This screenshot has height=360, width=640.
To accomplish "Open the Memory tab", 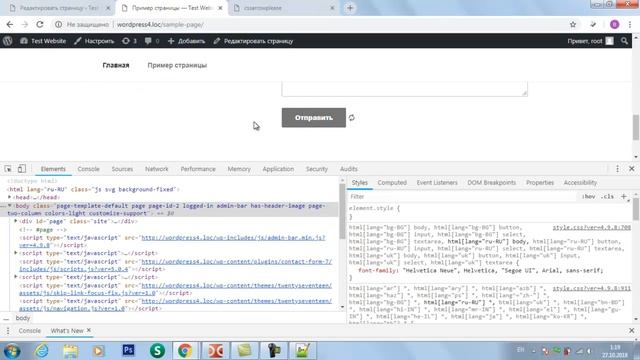I will pyautogui.click(x=239, y=169).
